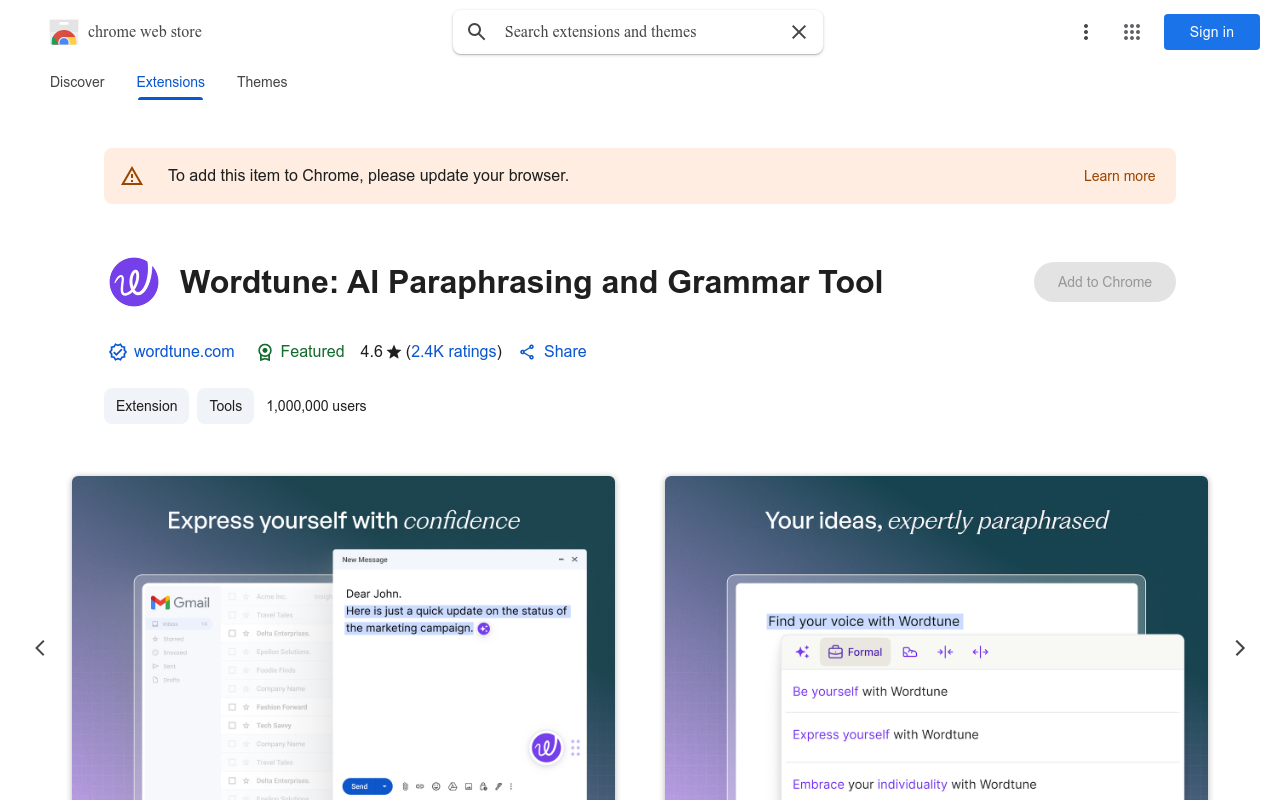Click the rating star icon

point(394,352)
